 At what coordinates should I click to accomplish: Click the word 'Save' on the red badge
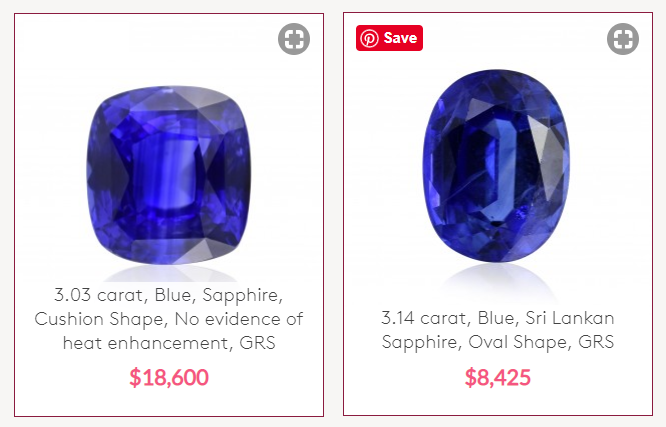pyautogui.click(x=400, y=38)
